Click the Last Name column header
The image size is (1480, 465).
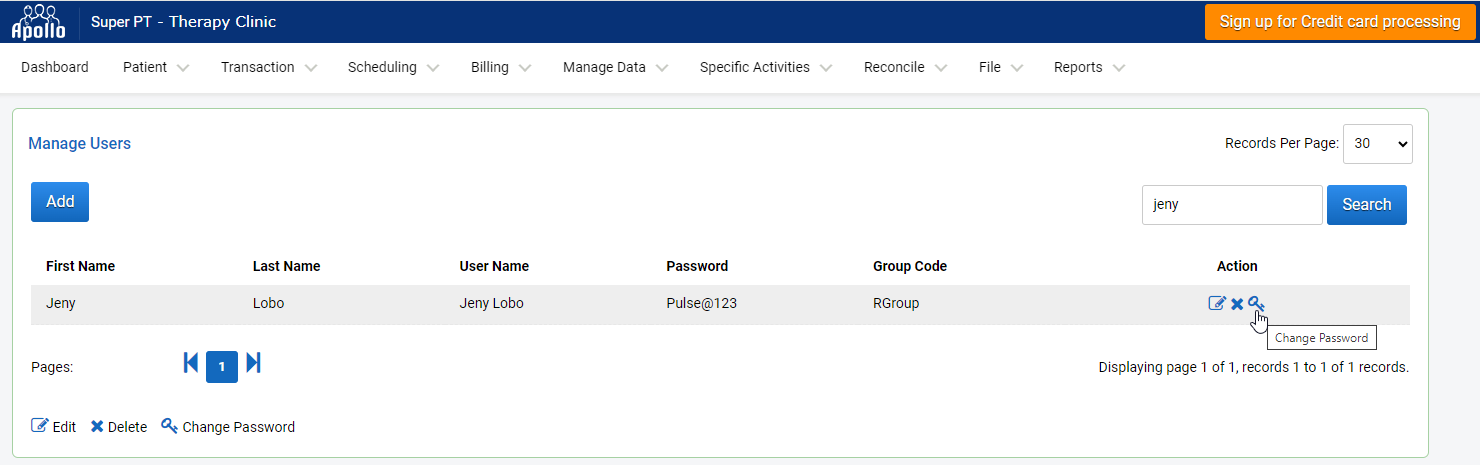[286, 266]
